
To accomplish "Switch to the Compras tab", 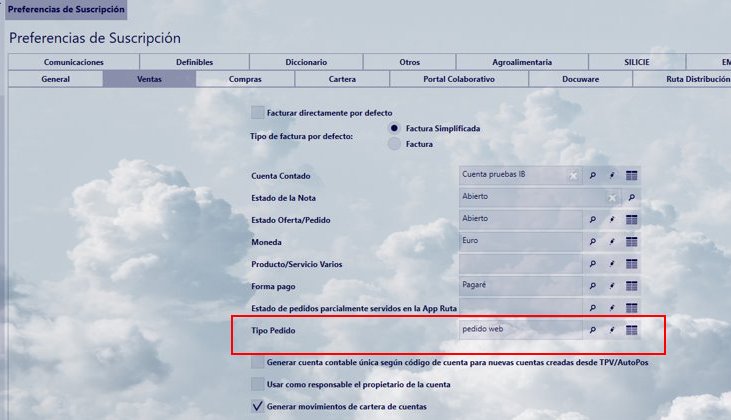I will [x=245, y=79].
